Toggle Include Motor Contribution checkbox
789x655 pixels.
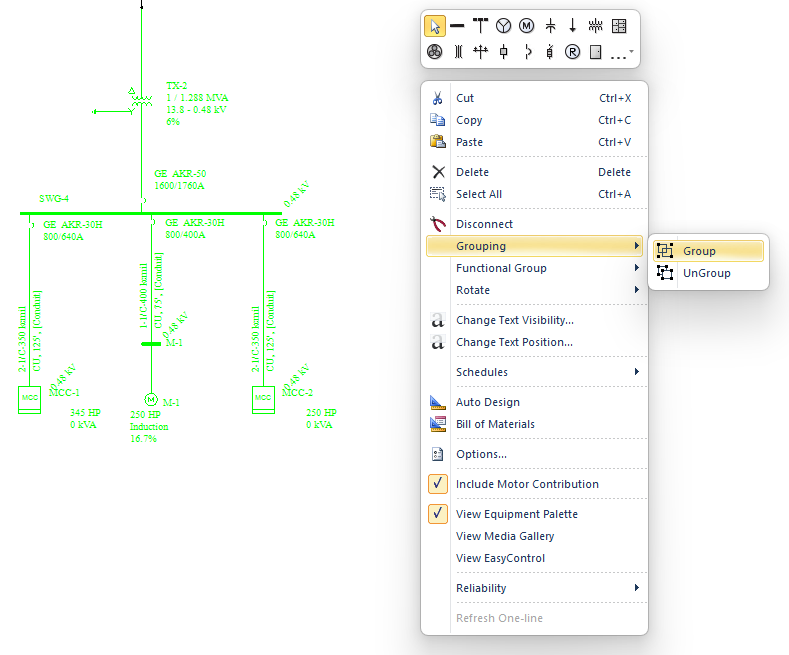438,484
